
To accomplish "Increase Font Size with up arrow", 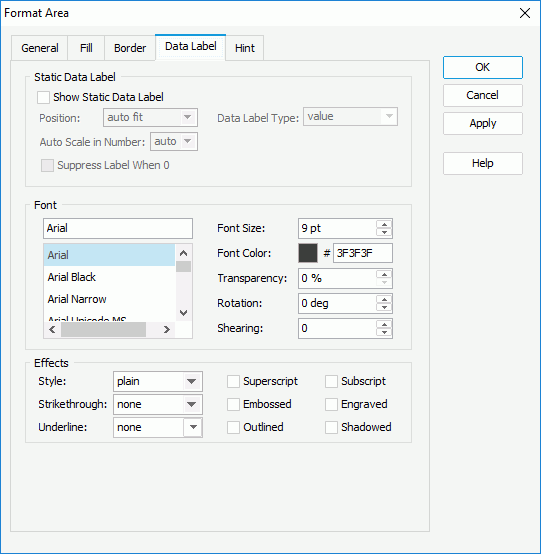I will [384, 224].
